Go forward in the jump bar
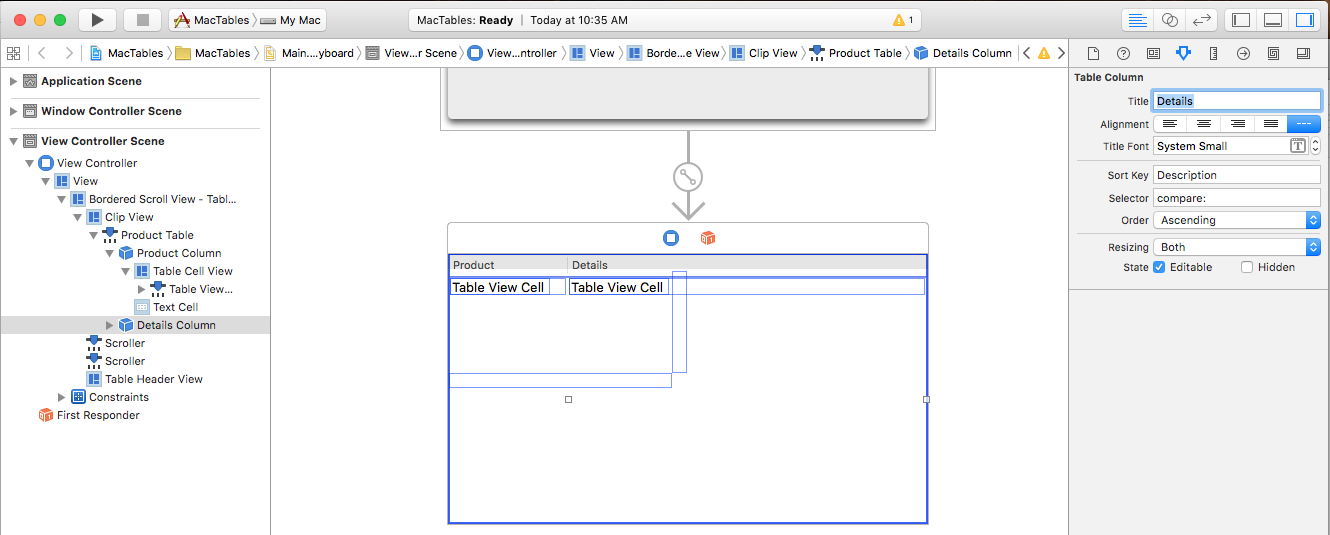 [x=68, y=53]
